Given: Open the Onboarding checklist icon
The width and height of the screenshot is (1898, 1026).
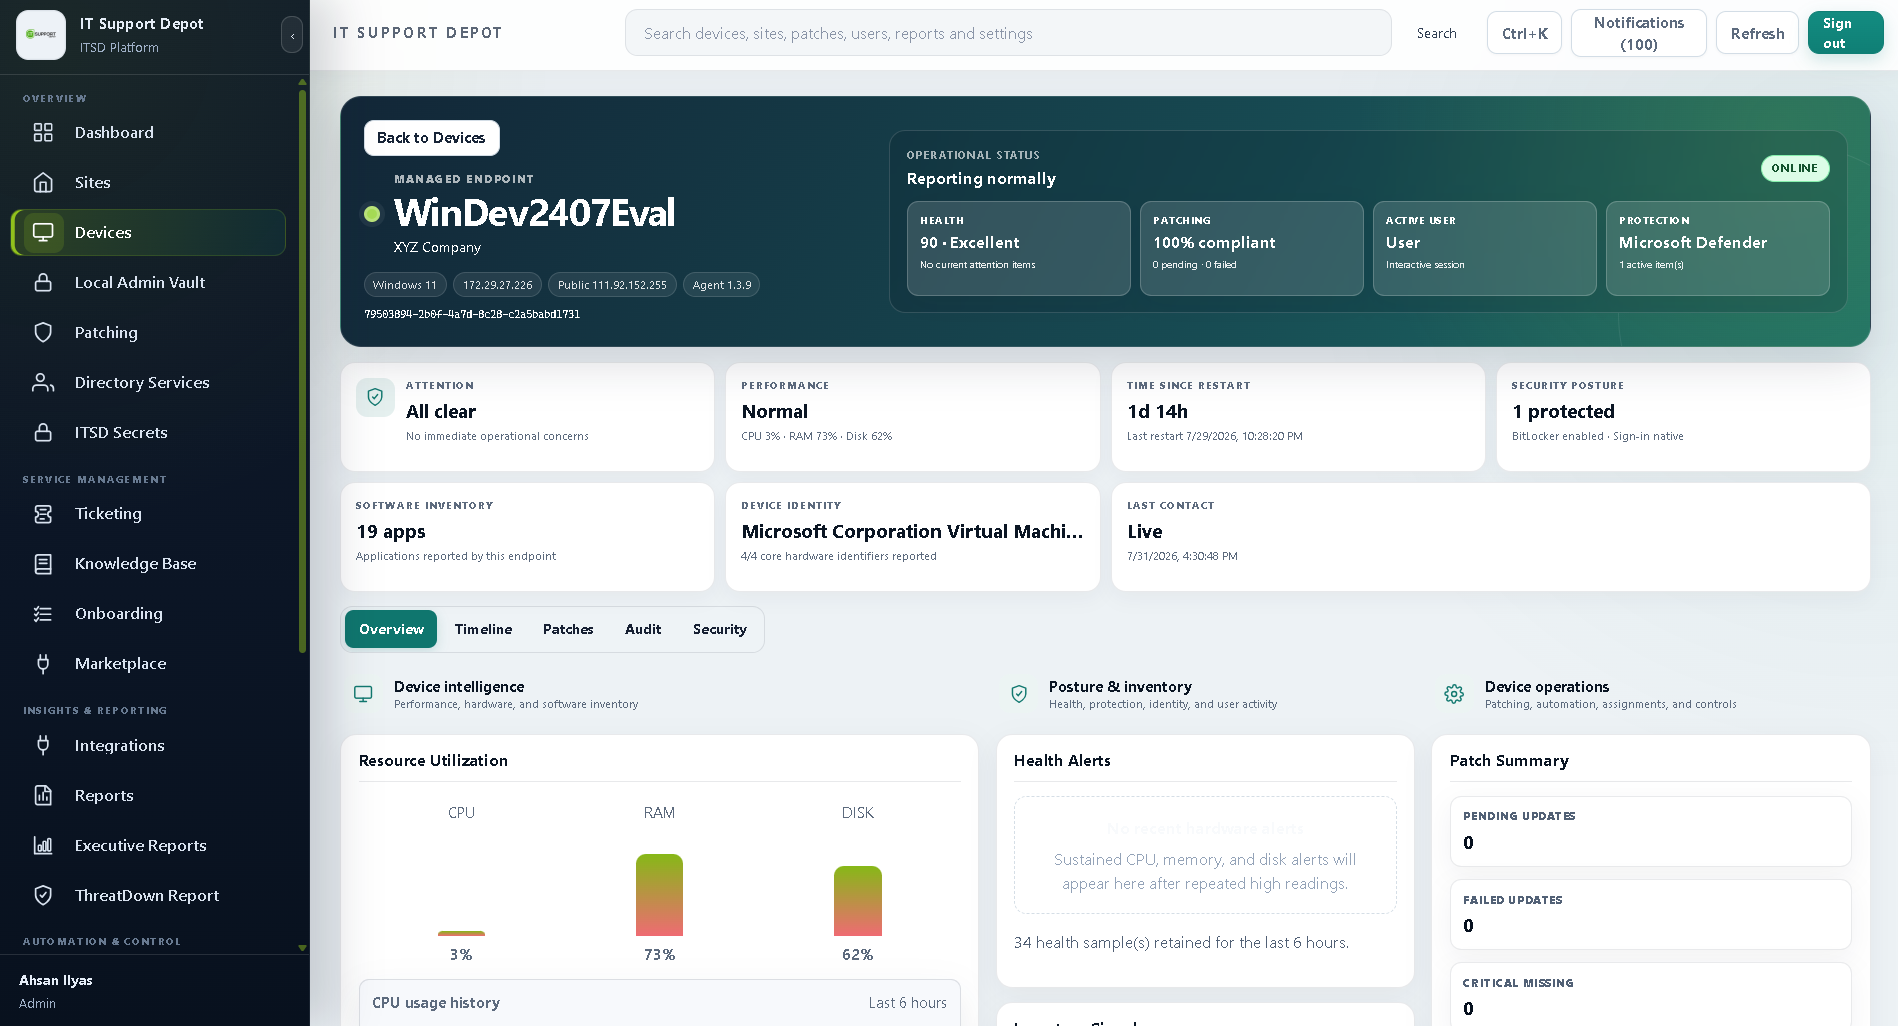Looking at the screenshot, I should (43, 613).
